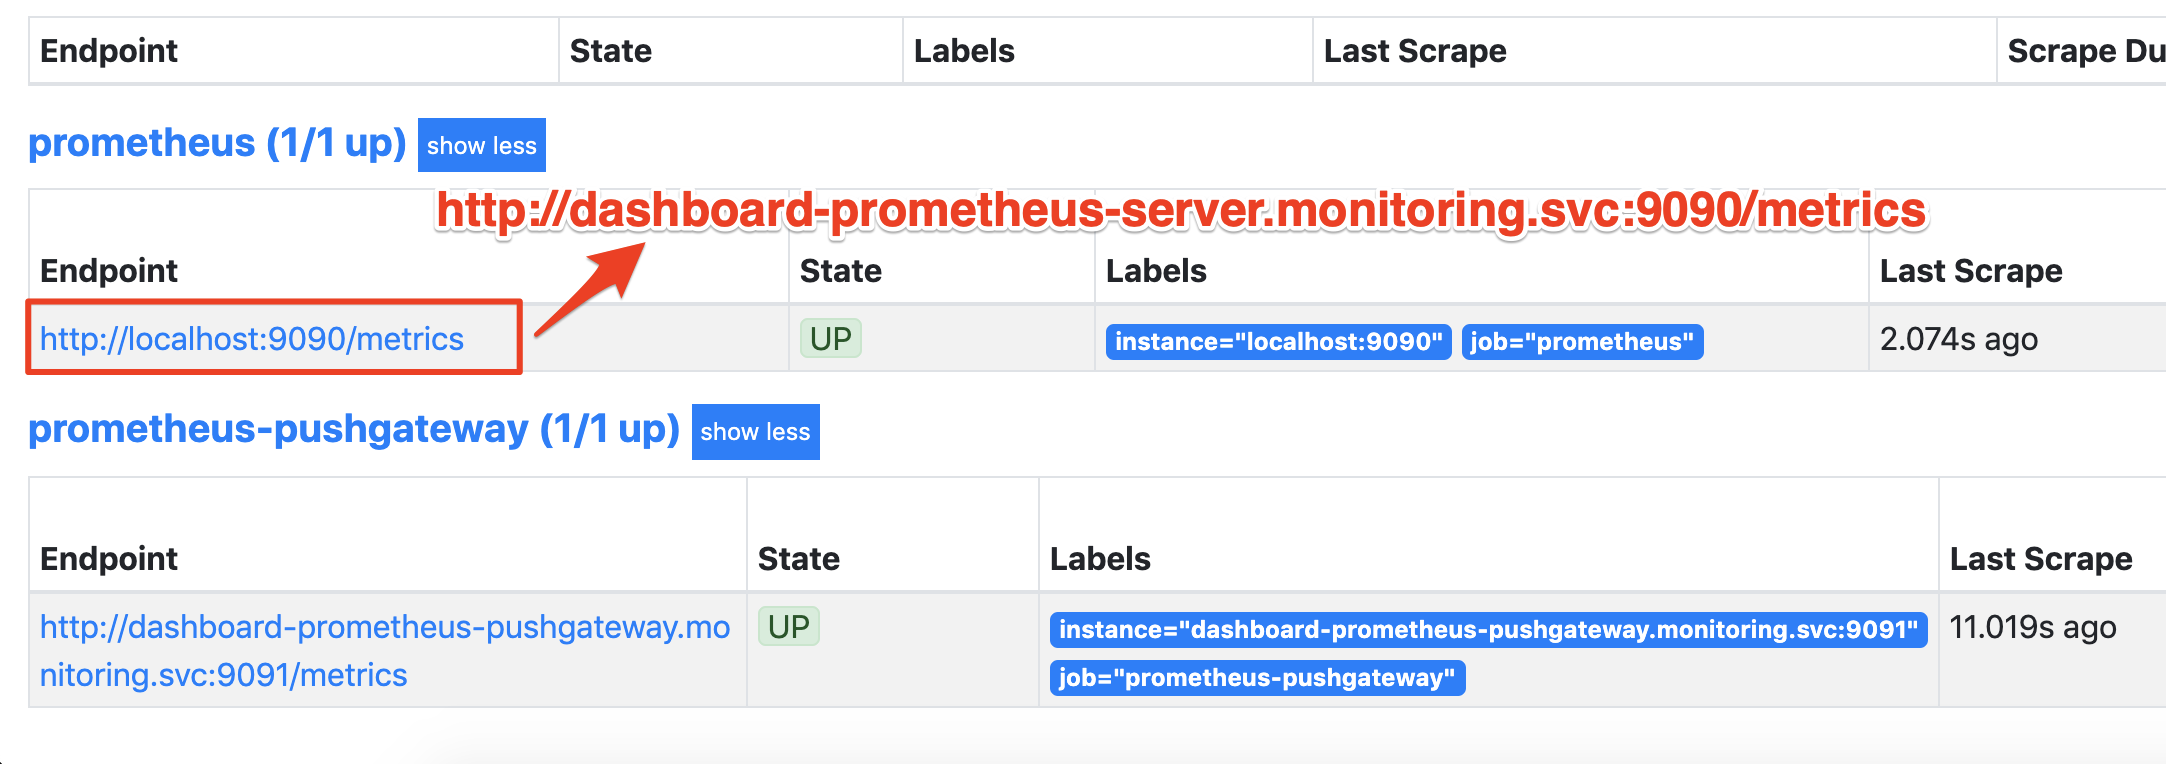Click the UP state badge for the pushgateway target
The height and width of the screenshot is (764, 2166).
point(789,626)
